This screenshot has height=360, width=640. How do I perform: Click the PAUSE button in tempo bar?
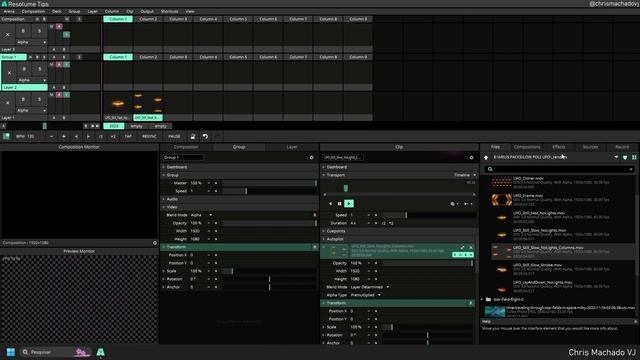174,136
